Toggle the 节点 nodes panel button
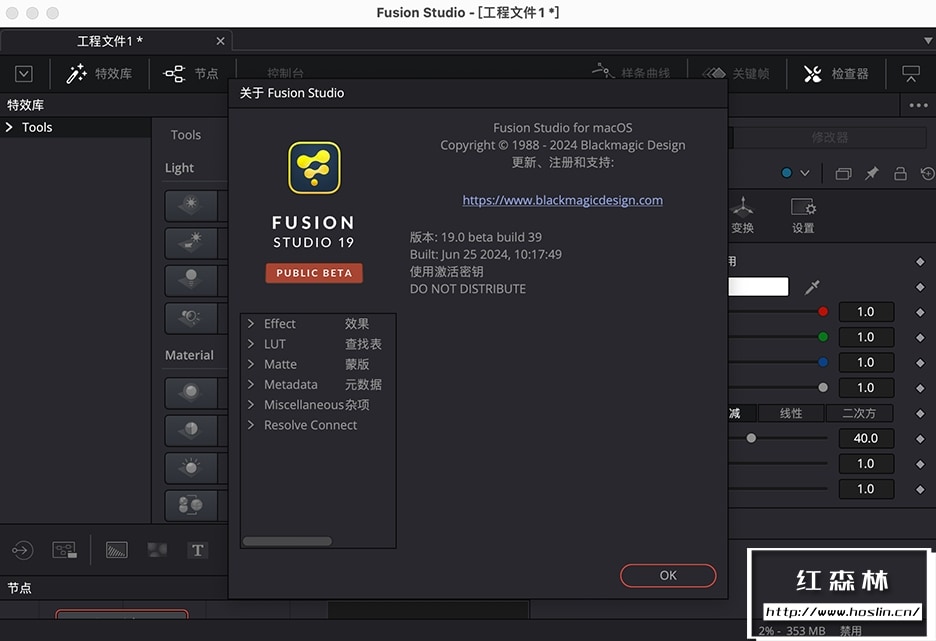This screenshot has height=641, width=936. tap(191, 73)
